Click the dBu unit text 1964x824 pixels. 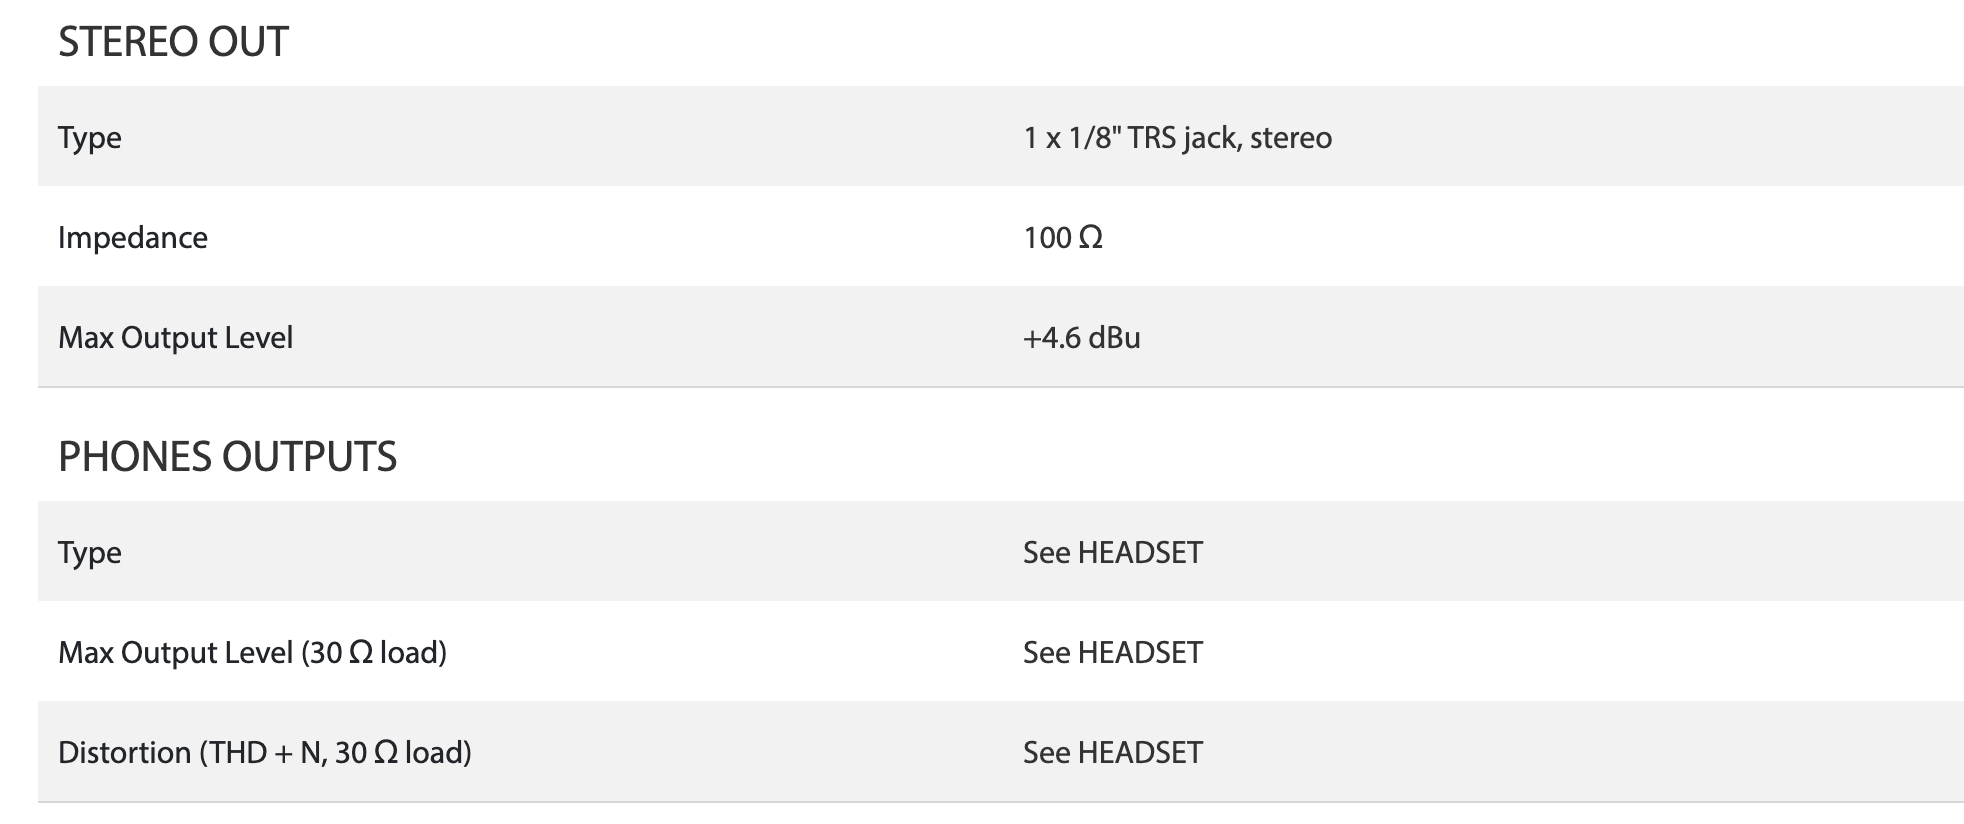point(1114,337)
